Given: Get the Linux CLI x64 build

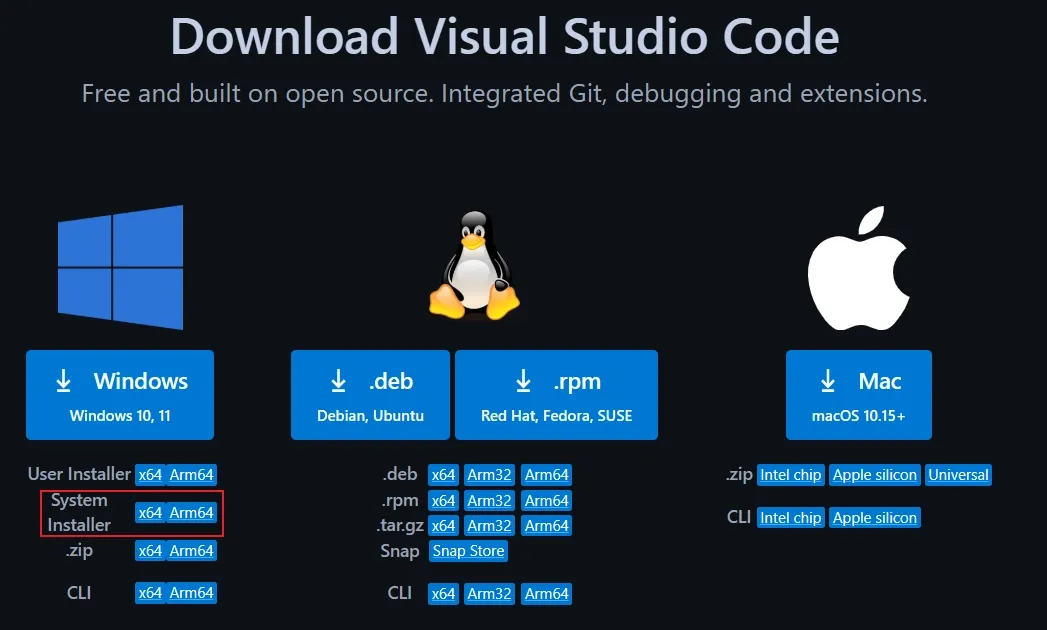Looking at the screenshot, I should tap(443, 593).
